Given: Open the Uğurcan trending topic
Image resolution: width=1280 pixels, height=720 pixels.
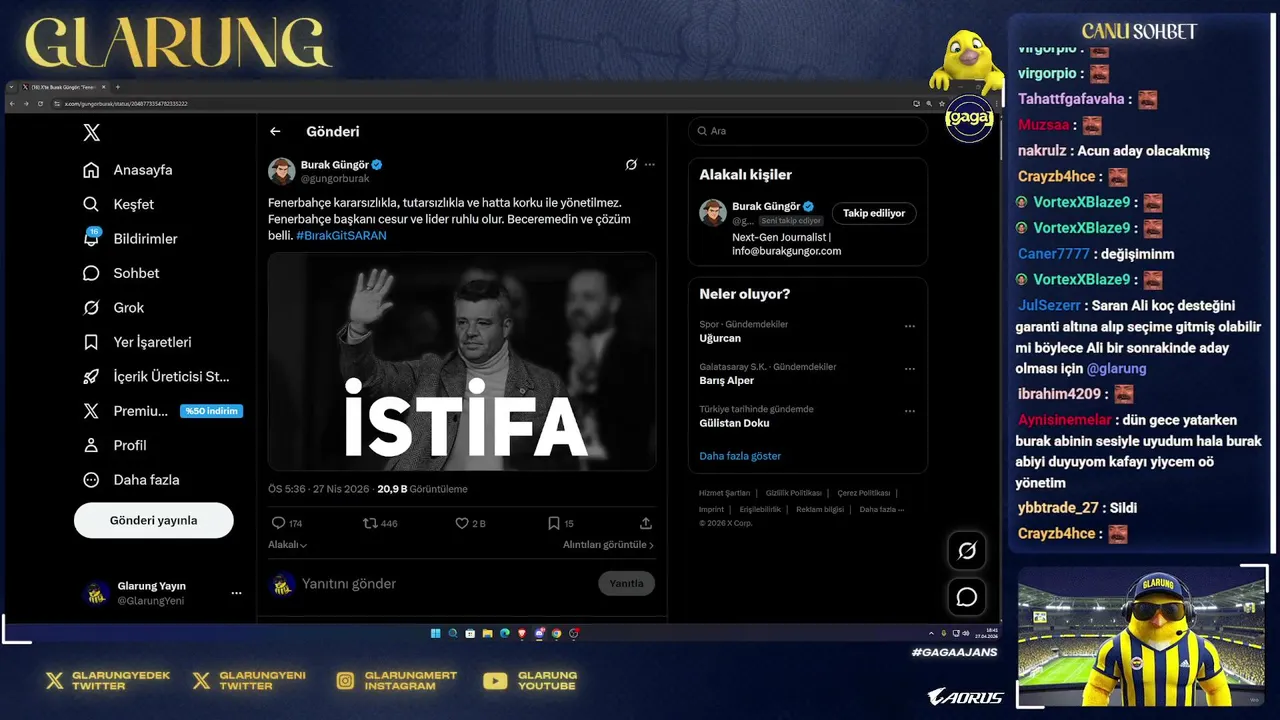Looking at the screenshot, I should [x=720, y=338].
